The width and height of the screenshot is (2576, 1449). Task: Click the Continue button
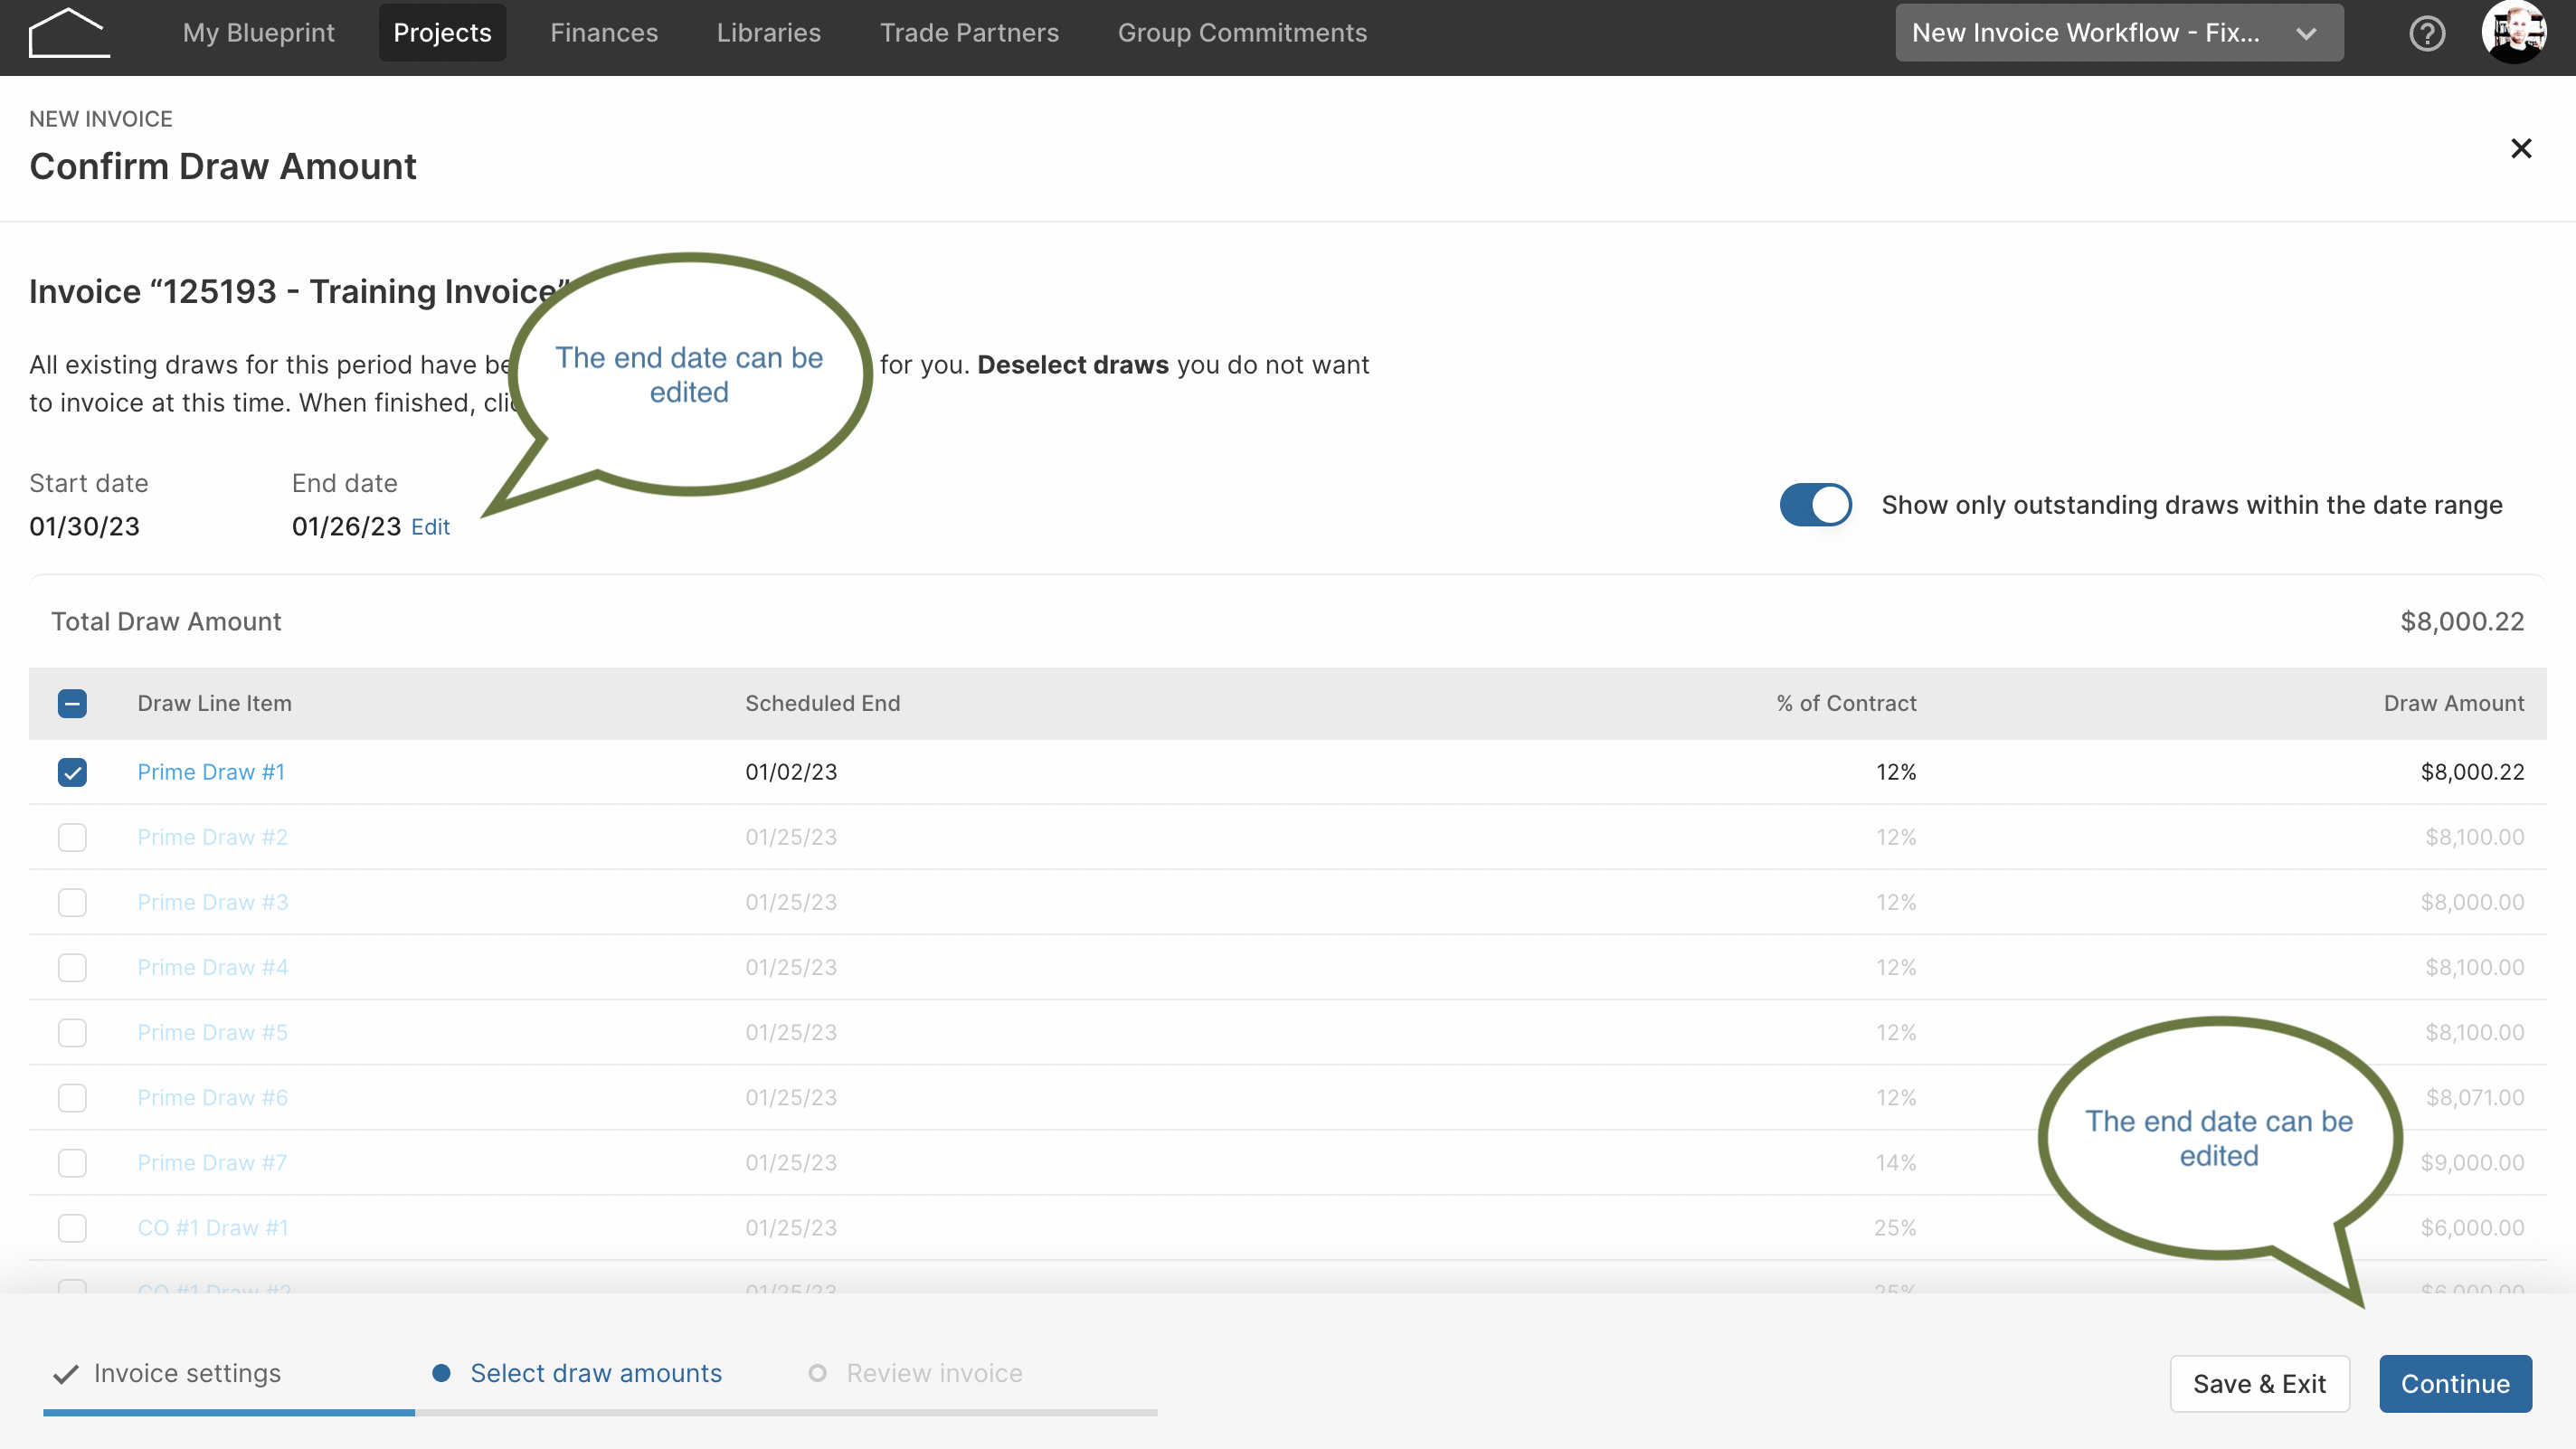[x=2455, y=1384]
